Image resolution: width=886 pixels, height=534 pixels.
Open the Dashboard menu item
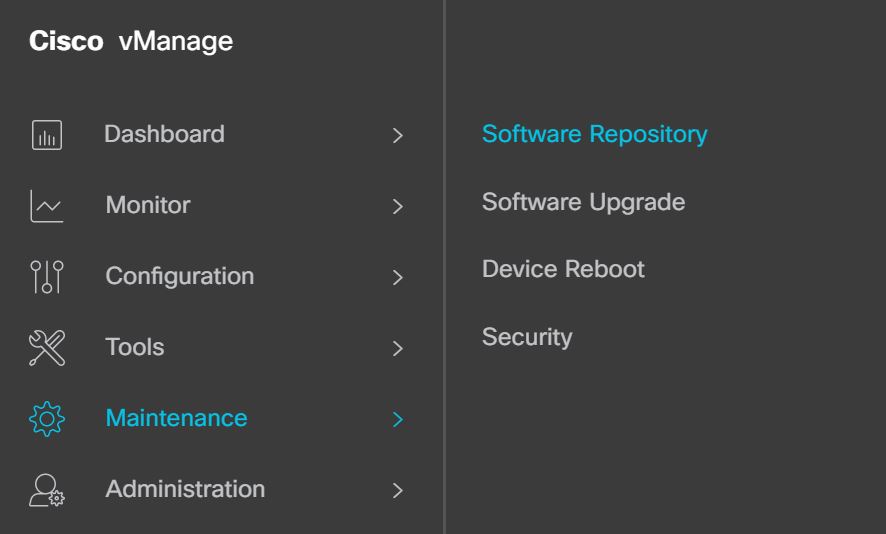tap(164, 134)
